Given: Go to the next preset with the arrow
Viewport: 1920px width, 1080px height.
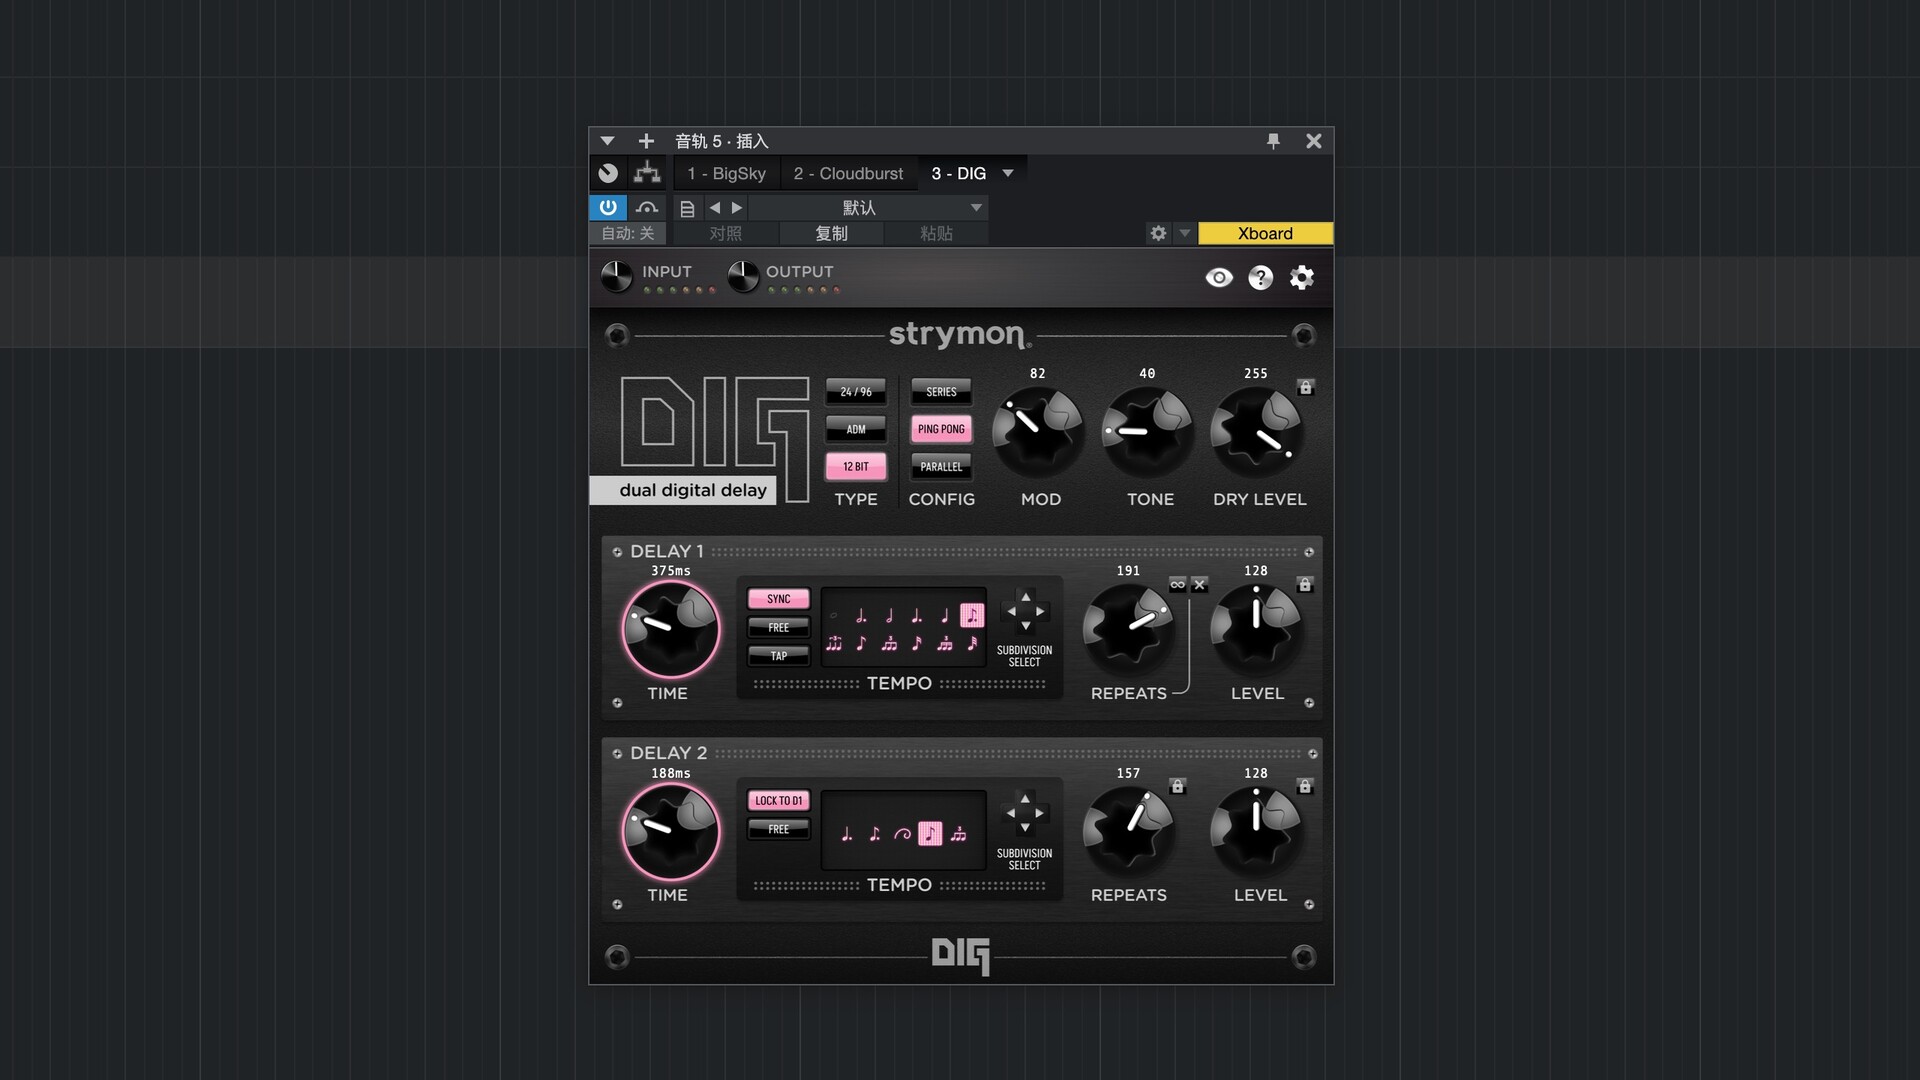Looking at the screenshot, I should pos(737,208).
